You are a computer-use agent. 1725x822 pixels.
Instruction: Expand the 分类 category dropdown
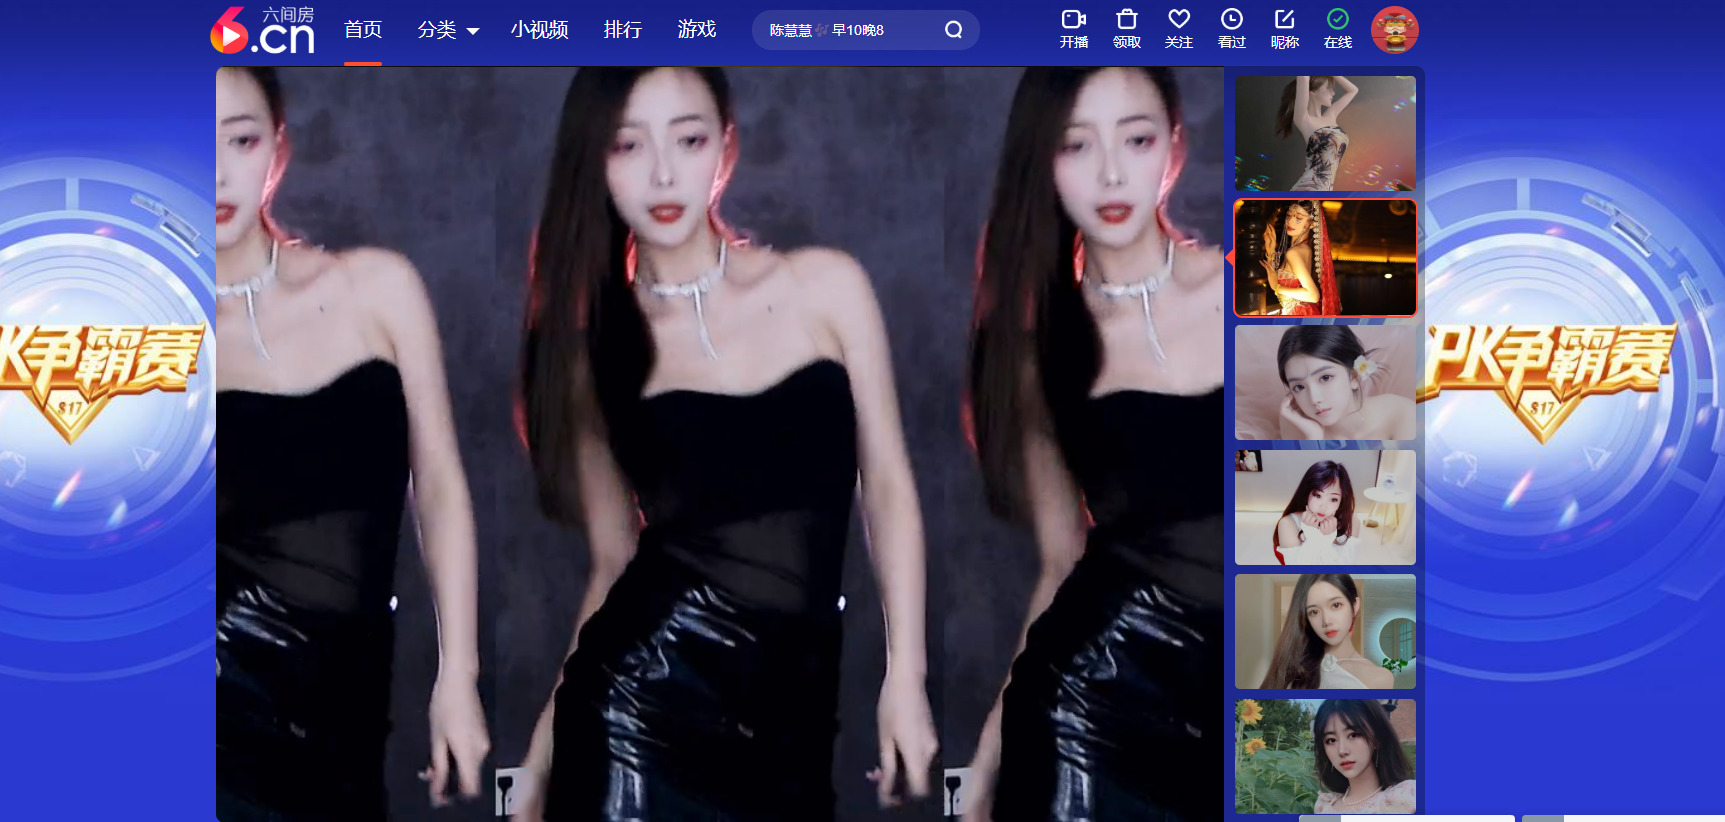click(448, 30)
